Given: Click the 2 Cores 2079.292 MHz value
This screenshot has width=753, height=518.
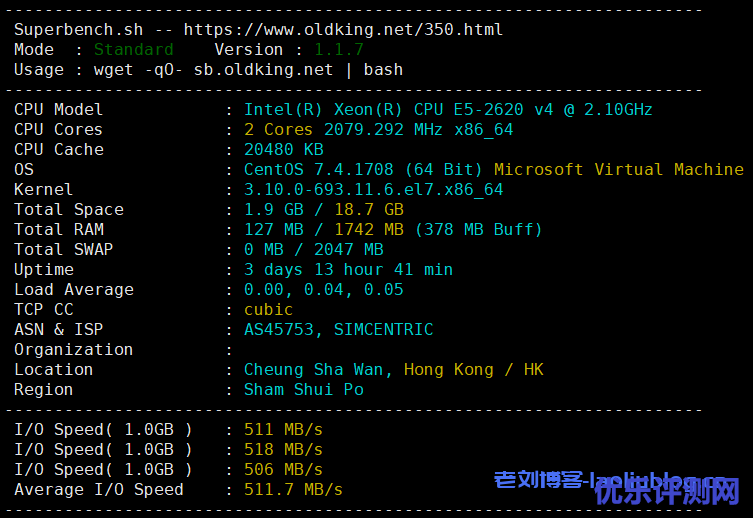Looking at the screenshot, I should click(378, 129).
